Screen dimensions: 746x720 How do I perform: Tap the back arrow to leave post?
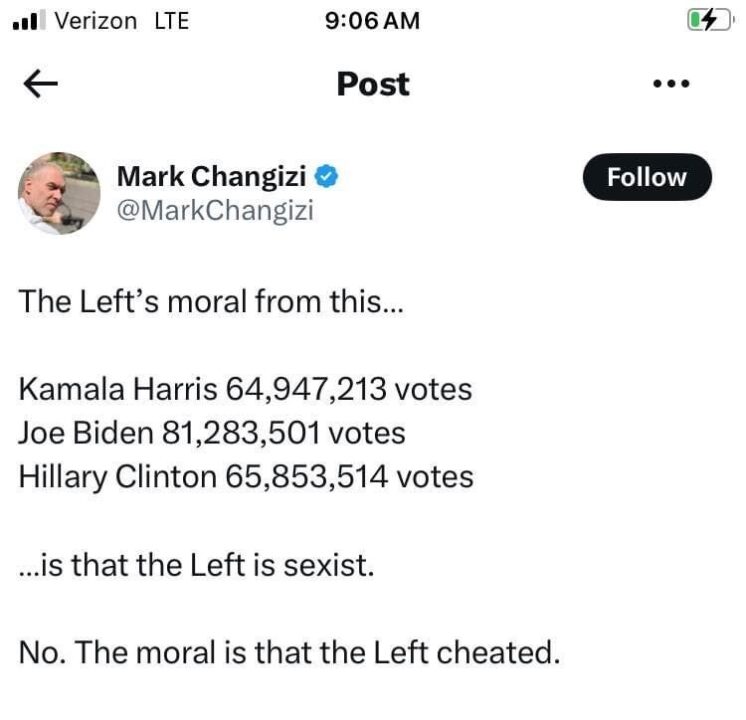click(x=39, y=85)
